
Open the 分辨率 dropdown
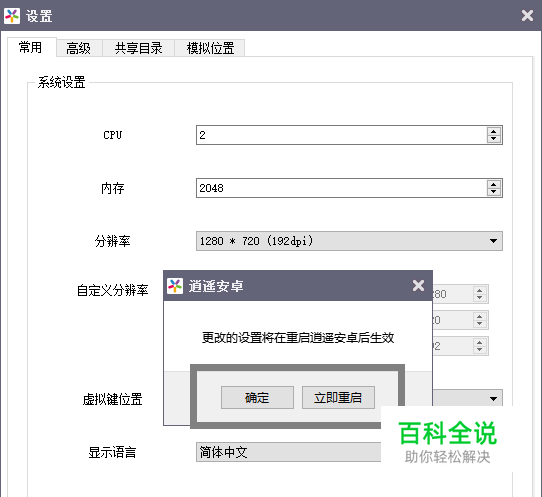pos(349,241)
